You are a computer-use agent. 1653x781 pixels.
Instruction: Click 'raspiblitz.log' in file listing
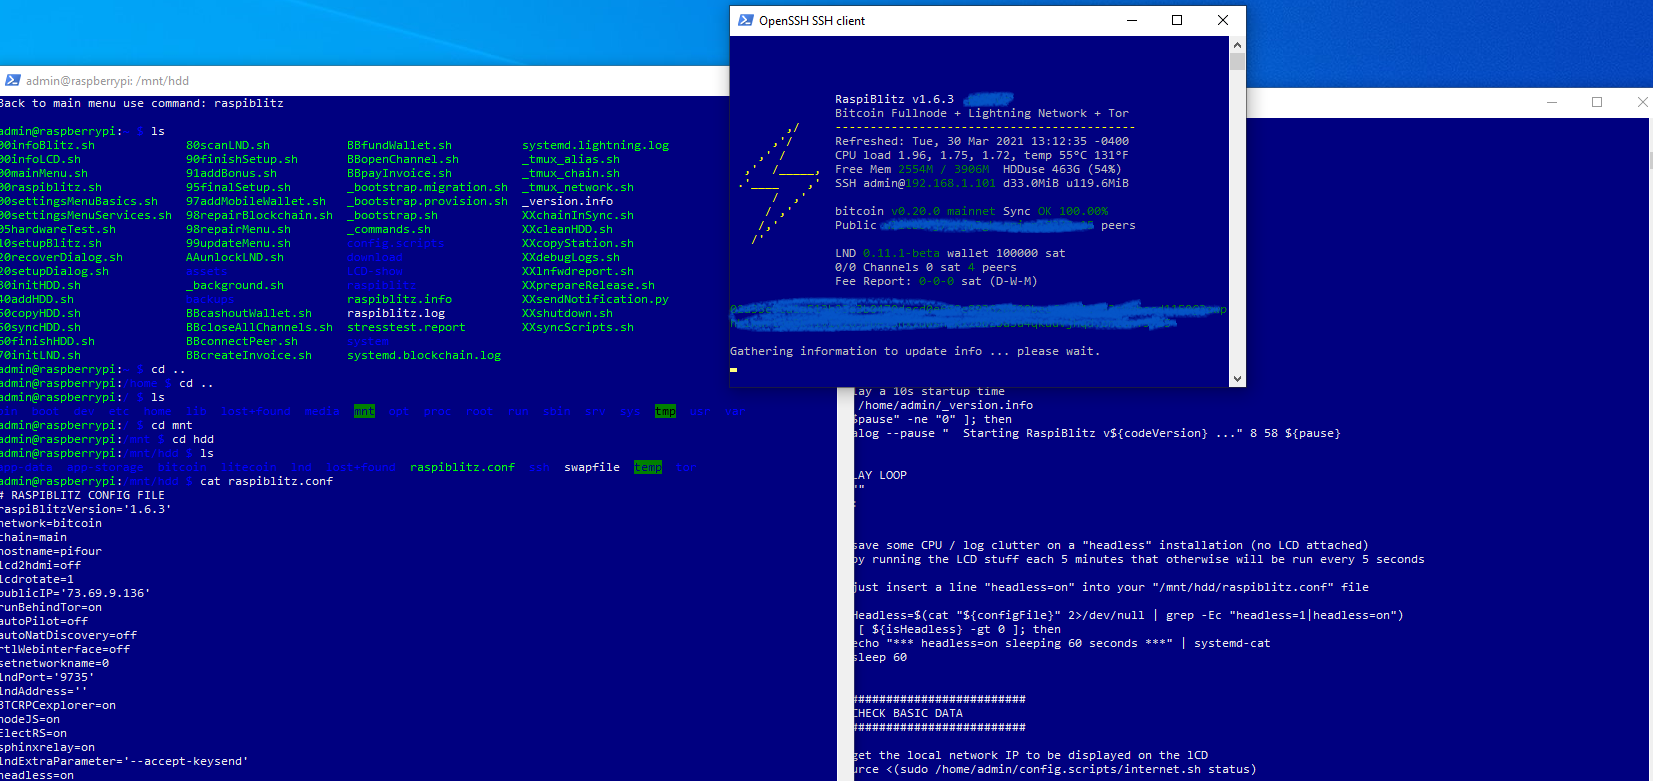(396, 313)
